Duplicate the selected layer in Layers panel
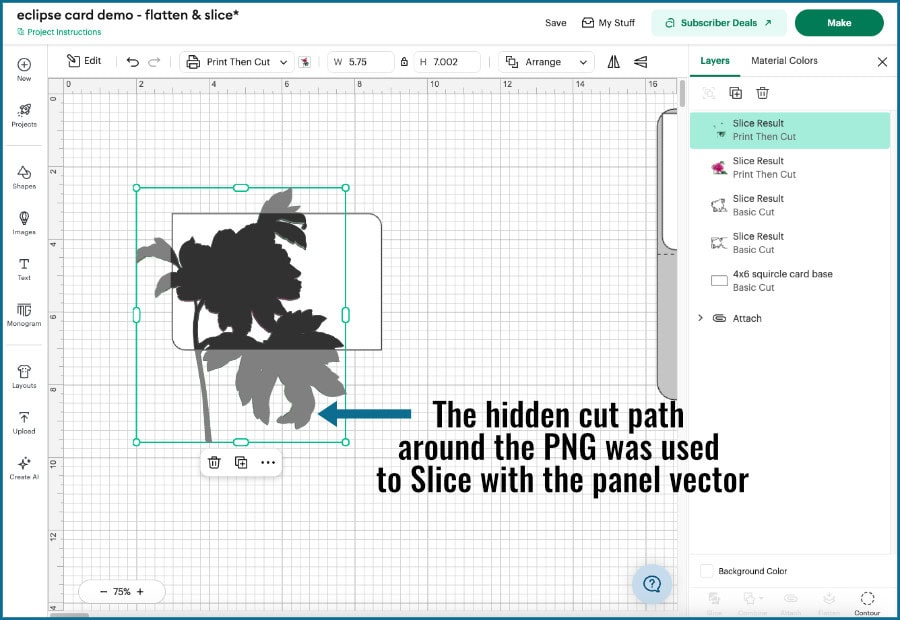 pyautogui.click(x=735, y=93)
